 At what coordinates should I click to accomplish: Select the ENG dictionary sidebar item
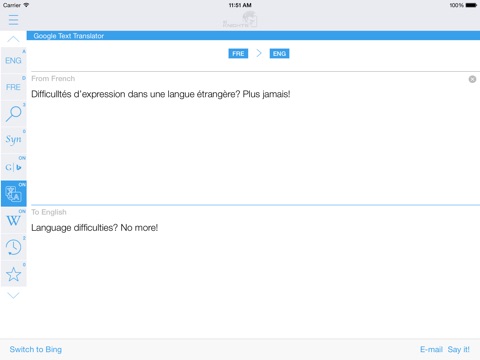pos(14,60)
